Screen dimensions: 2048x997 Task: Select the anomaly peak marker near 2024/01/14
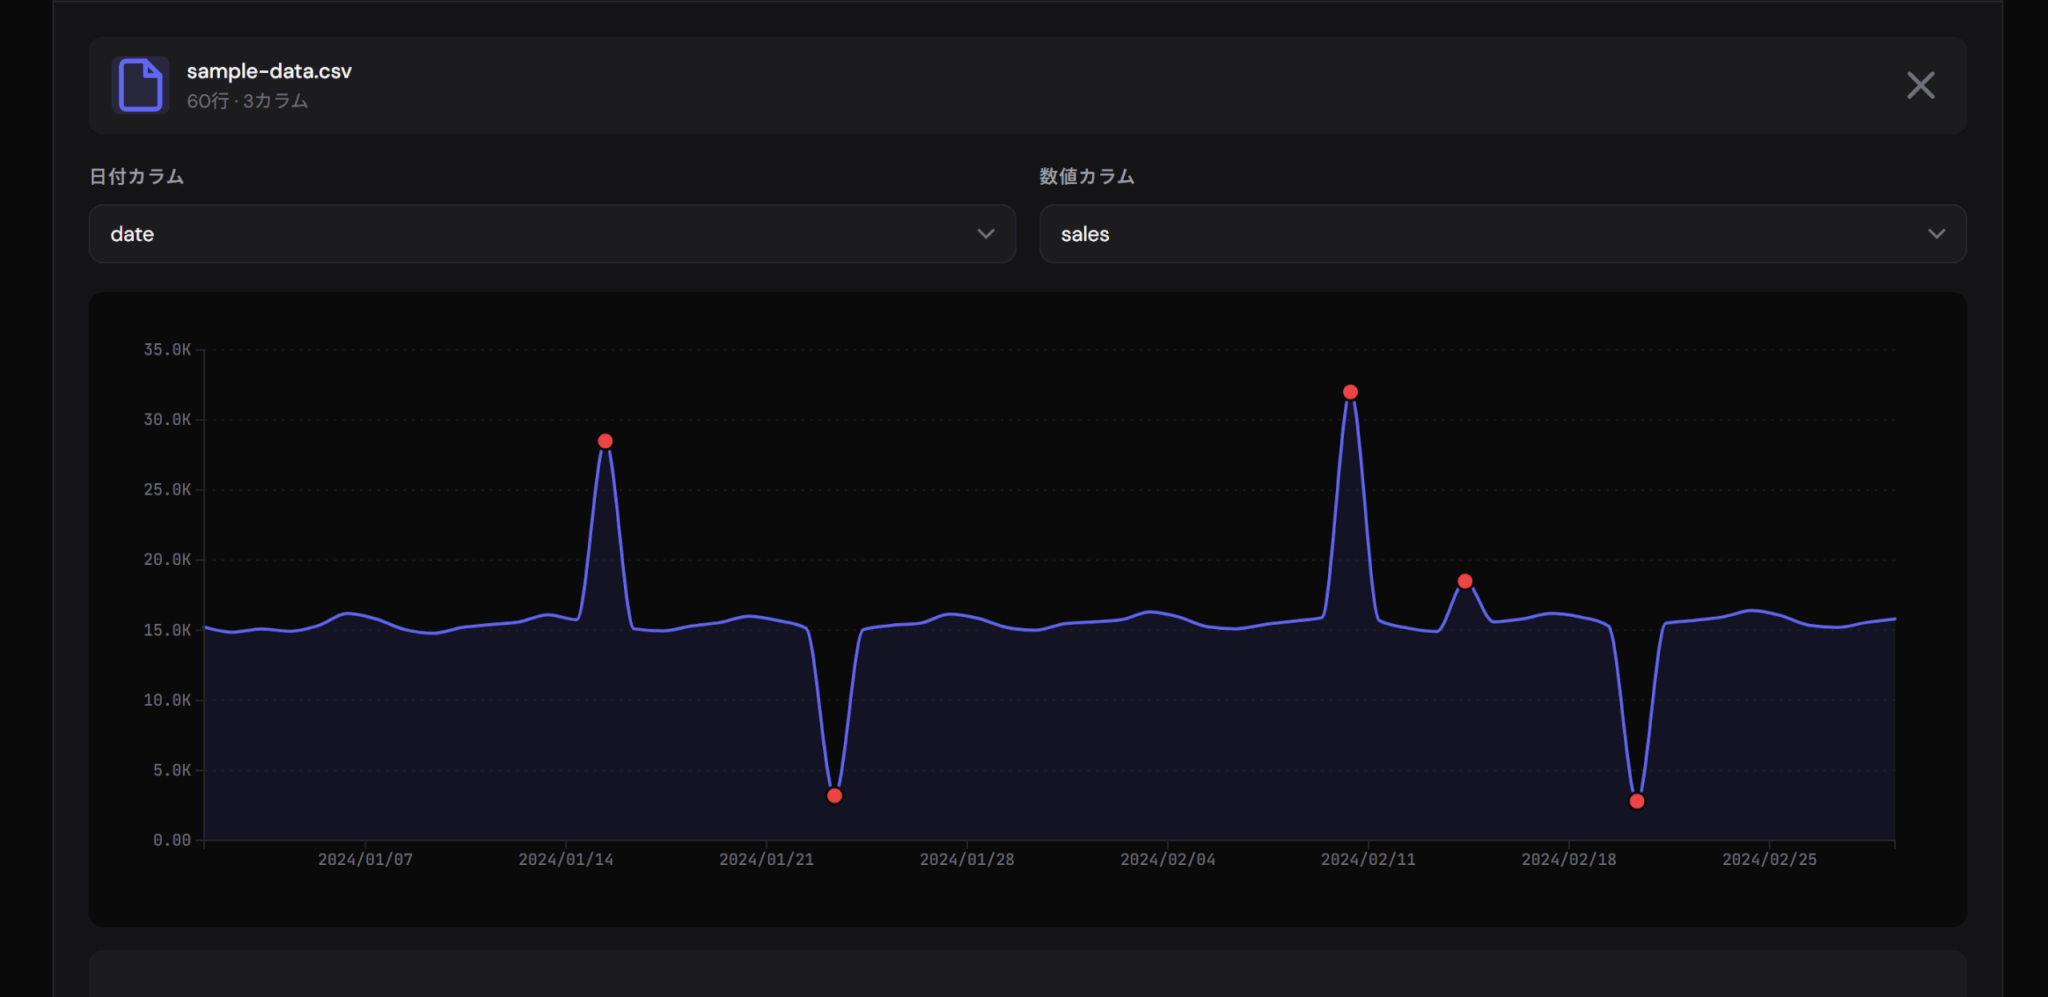[x=605, y=441]
